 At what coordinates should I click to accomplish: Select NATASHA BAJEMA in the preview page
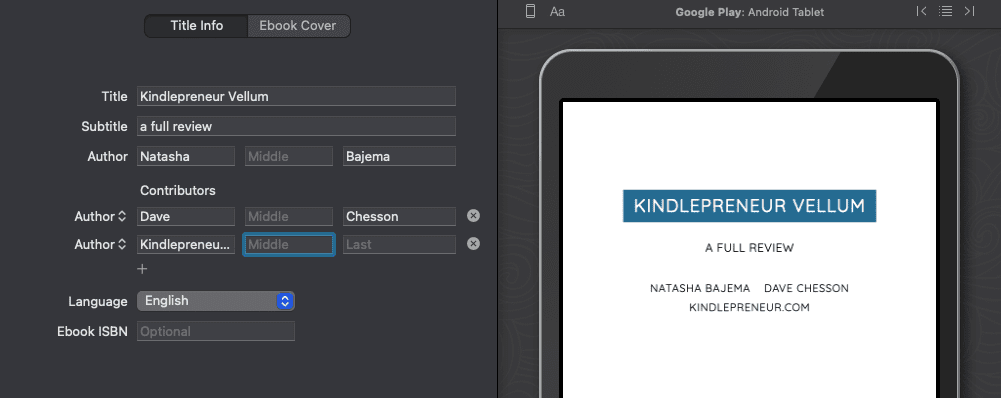(x=700, y=288)
